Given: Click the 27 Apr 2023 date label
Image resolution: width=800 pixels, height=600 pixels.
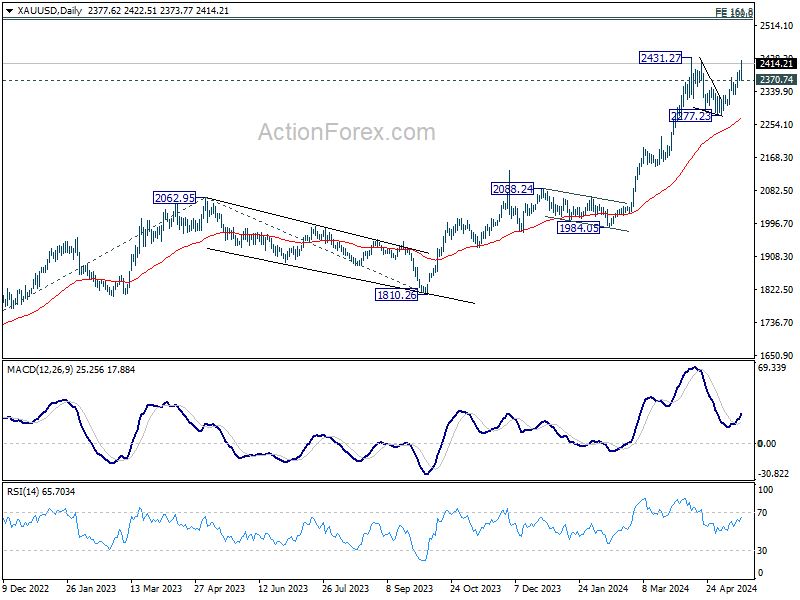Looking at the screenshot, I should tap(219, 588).
